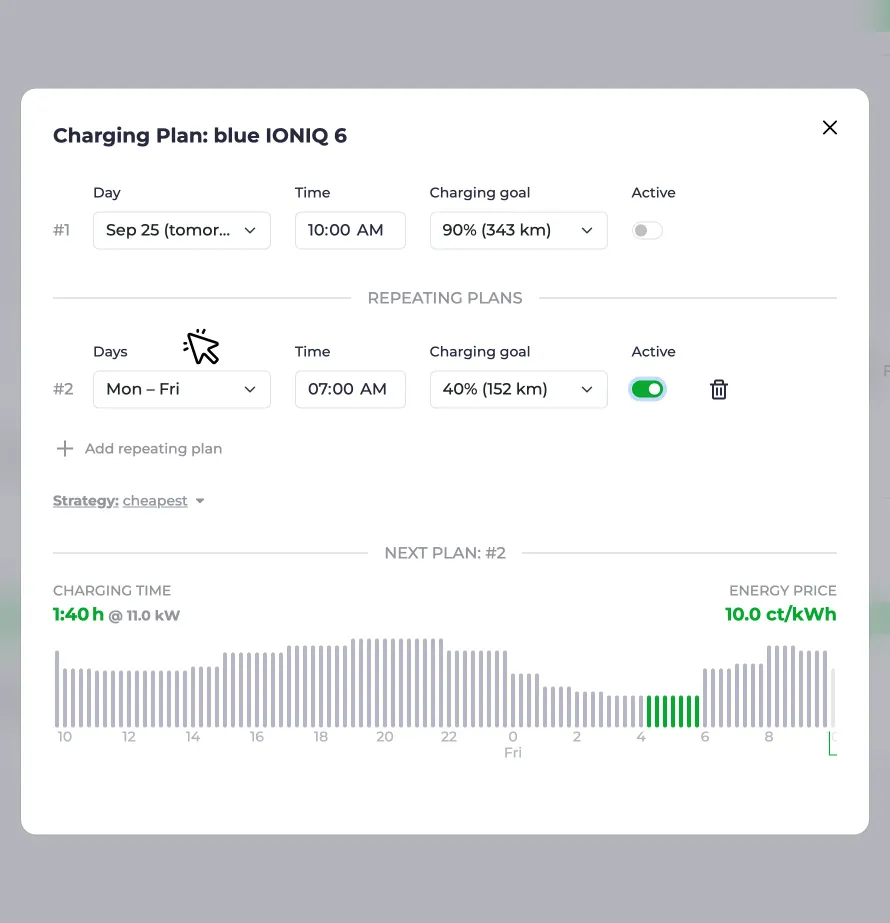Open the Day dropdown showing Sep 25
Image resolution: width=890 pixels, height=923 pixels.
[x=181, y=230]
